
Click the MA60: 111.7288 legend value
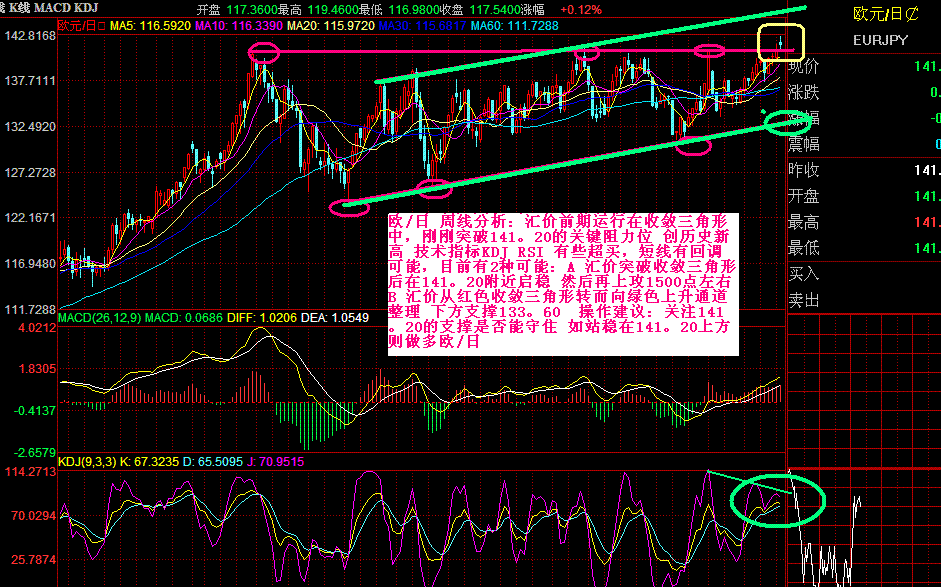tap(514, 26)
